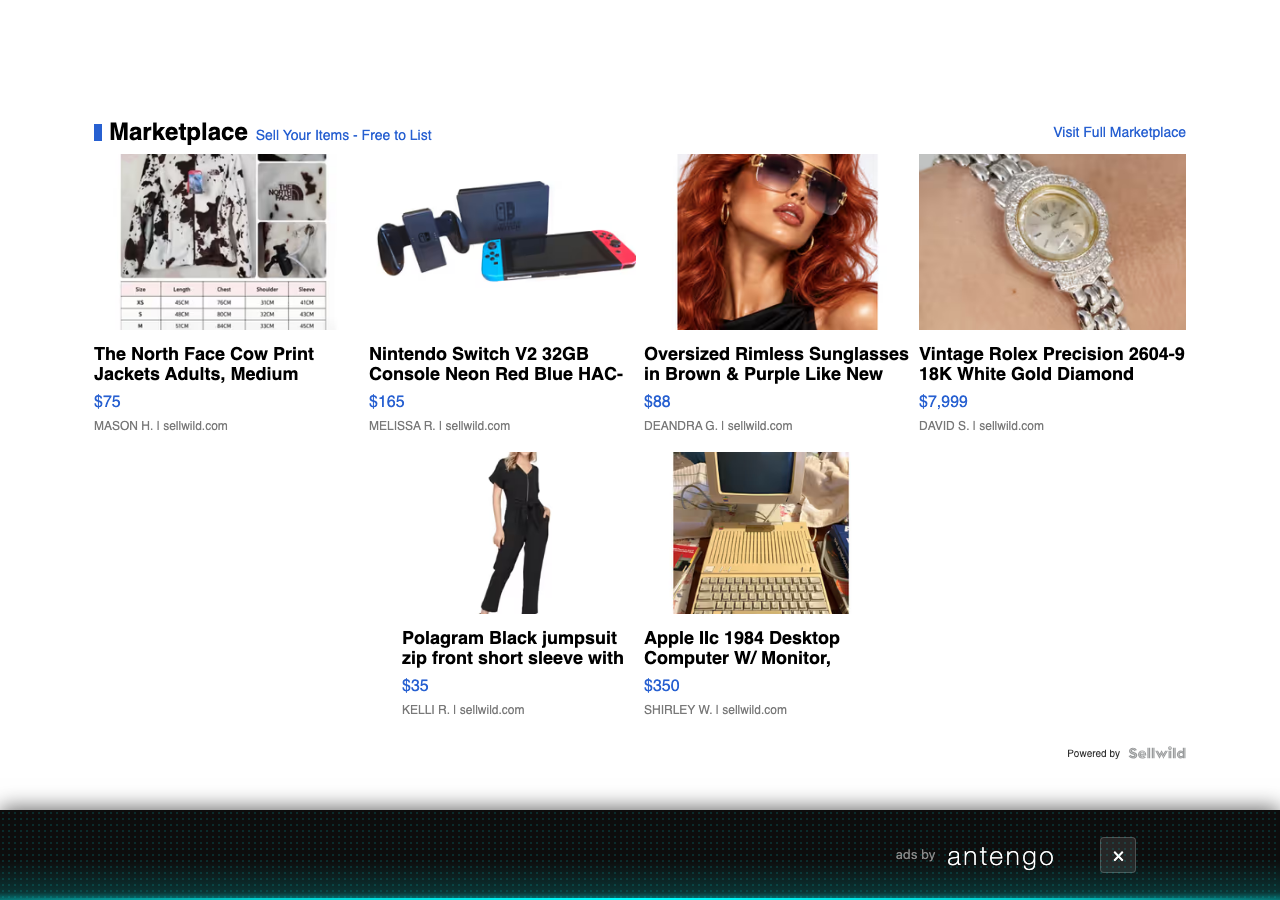1280x900 pixels.
Task: Select the $350 price
Action: click(x=662, y=686)
